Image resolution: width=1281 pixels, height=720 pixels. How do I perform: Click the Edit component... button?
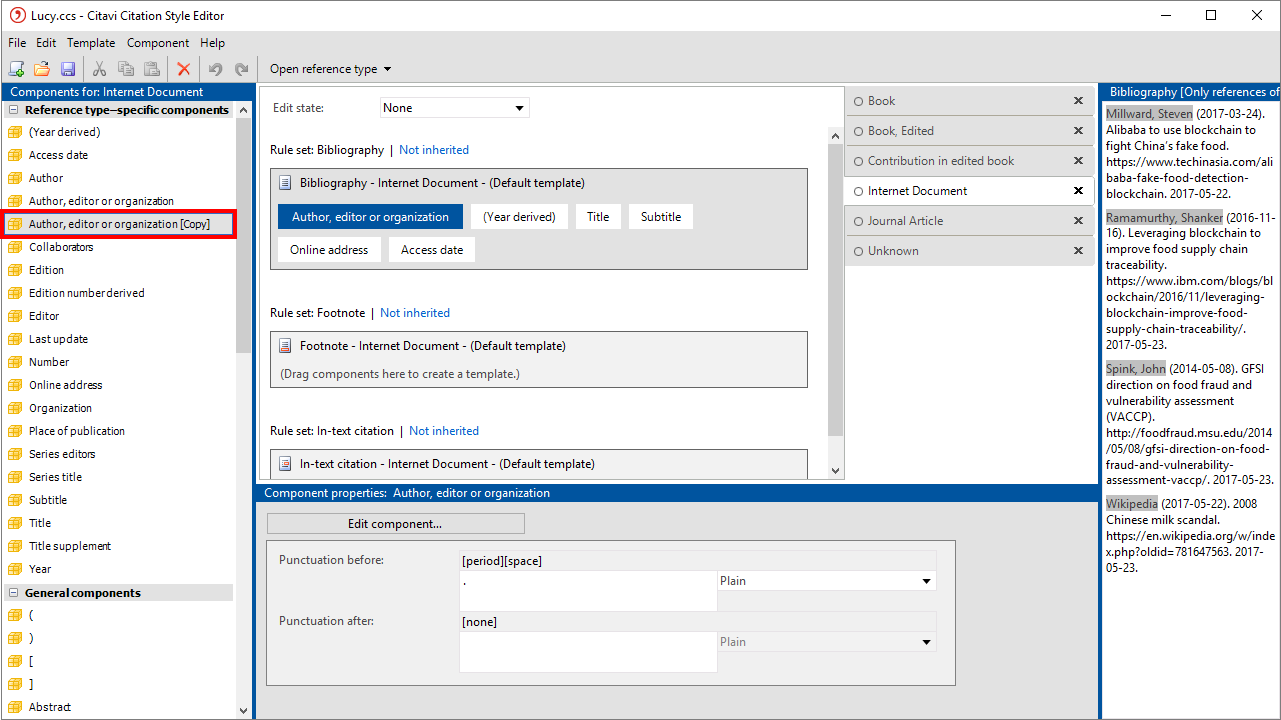pyautogui.click(x=395, y=524)
